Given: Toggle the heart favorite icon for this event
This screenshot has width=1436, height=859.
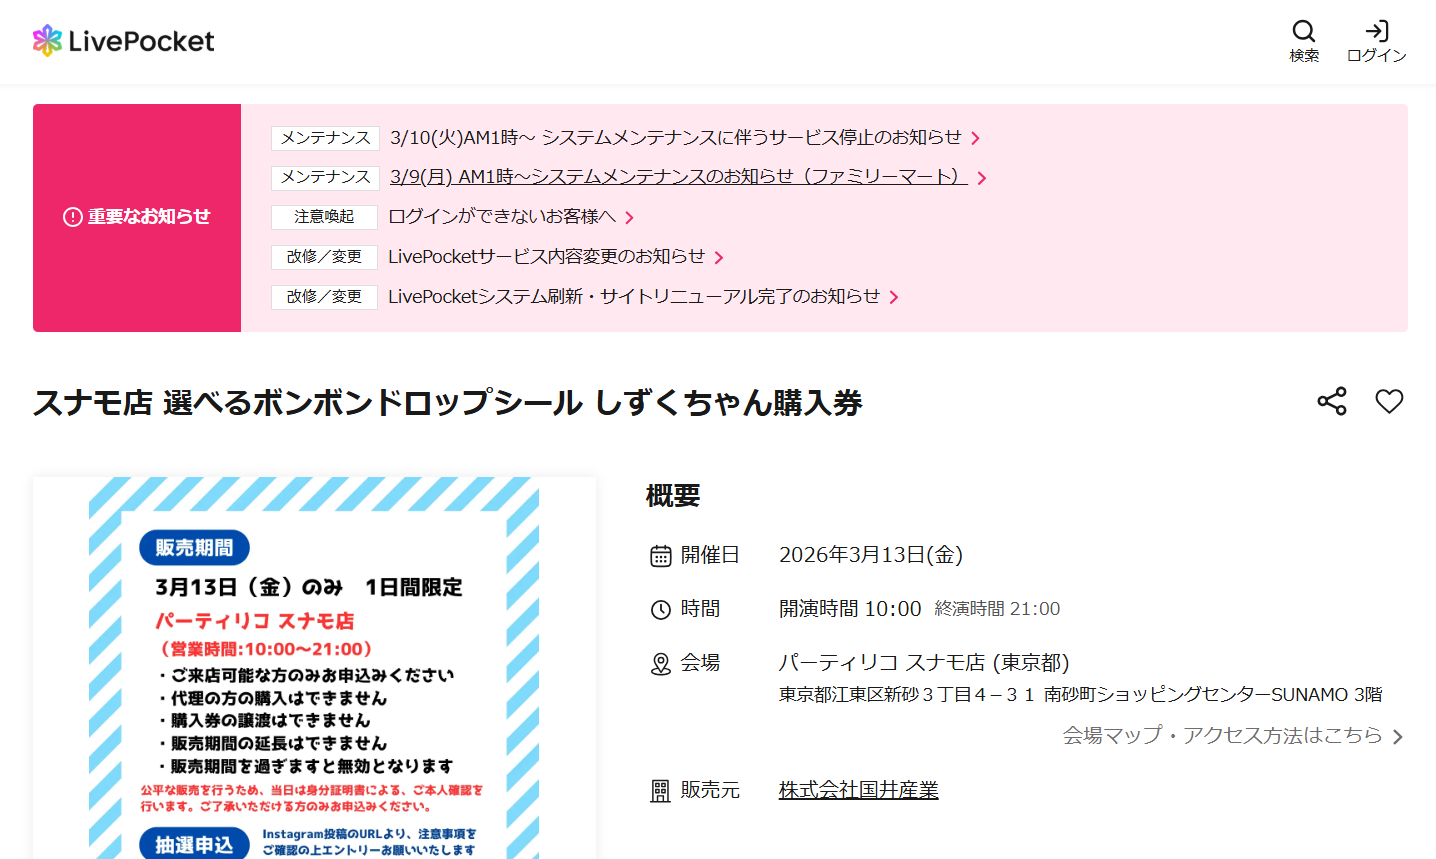Looking at the screenshot, I should [1389, 401].
